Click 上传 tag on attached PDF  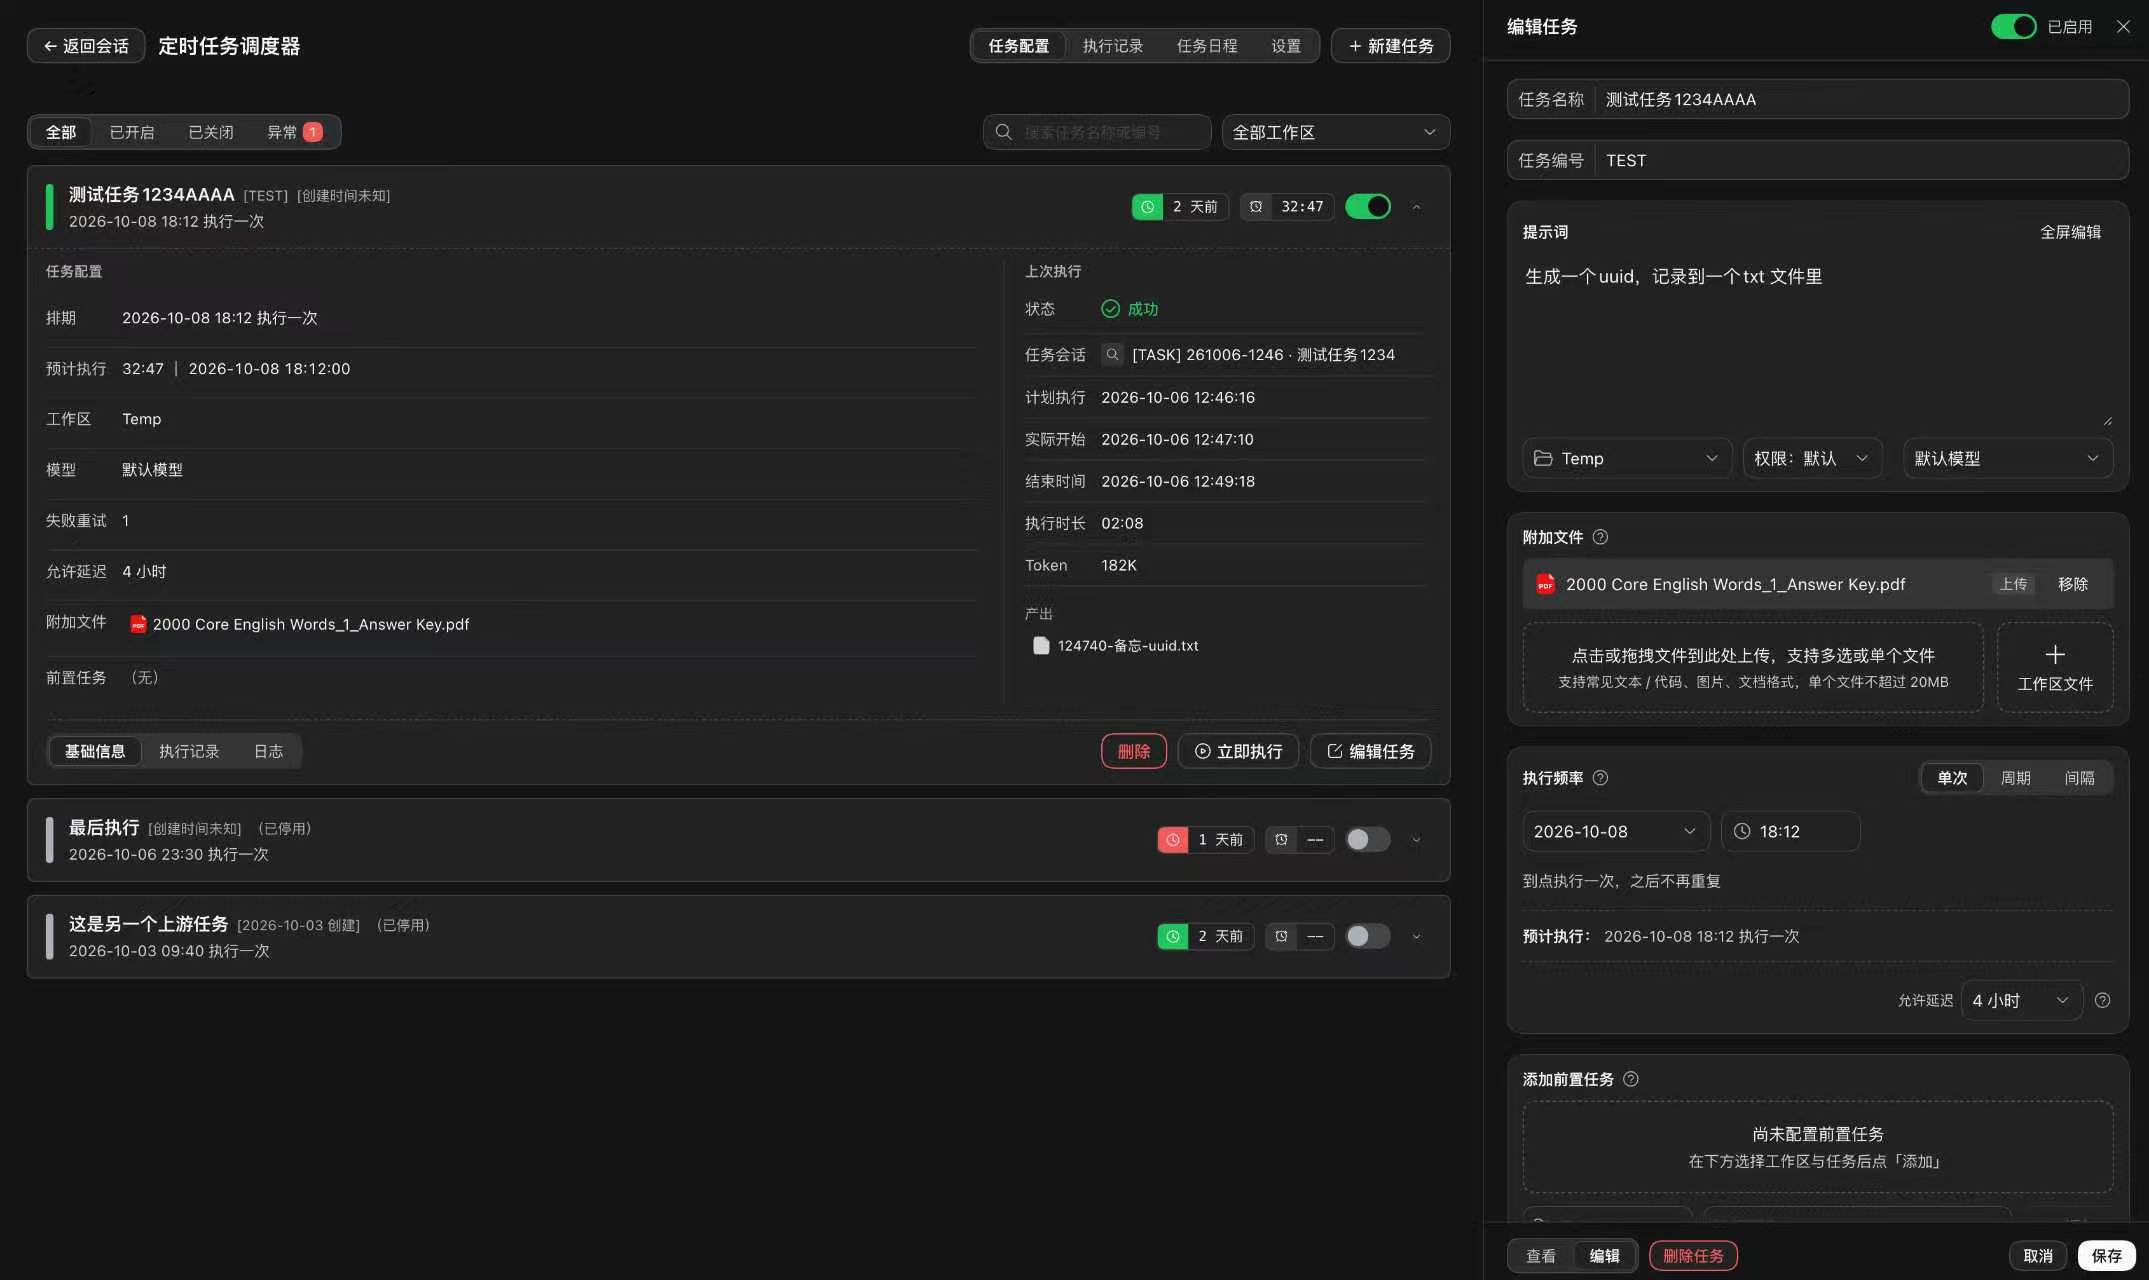(x=2013, y=584)
